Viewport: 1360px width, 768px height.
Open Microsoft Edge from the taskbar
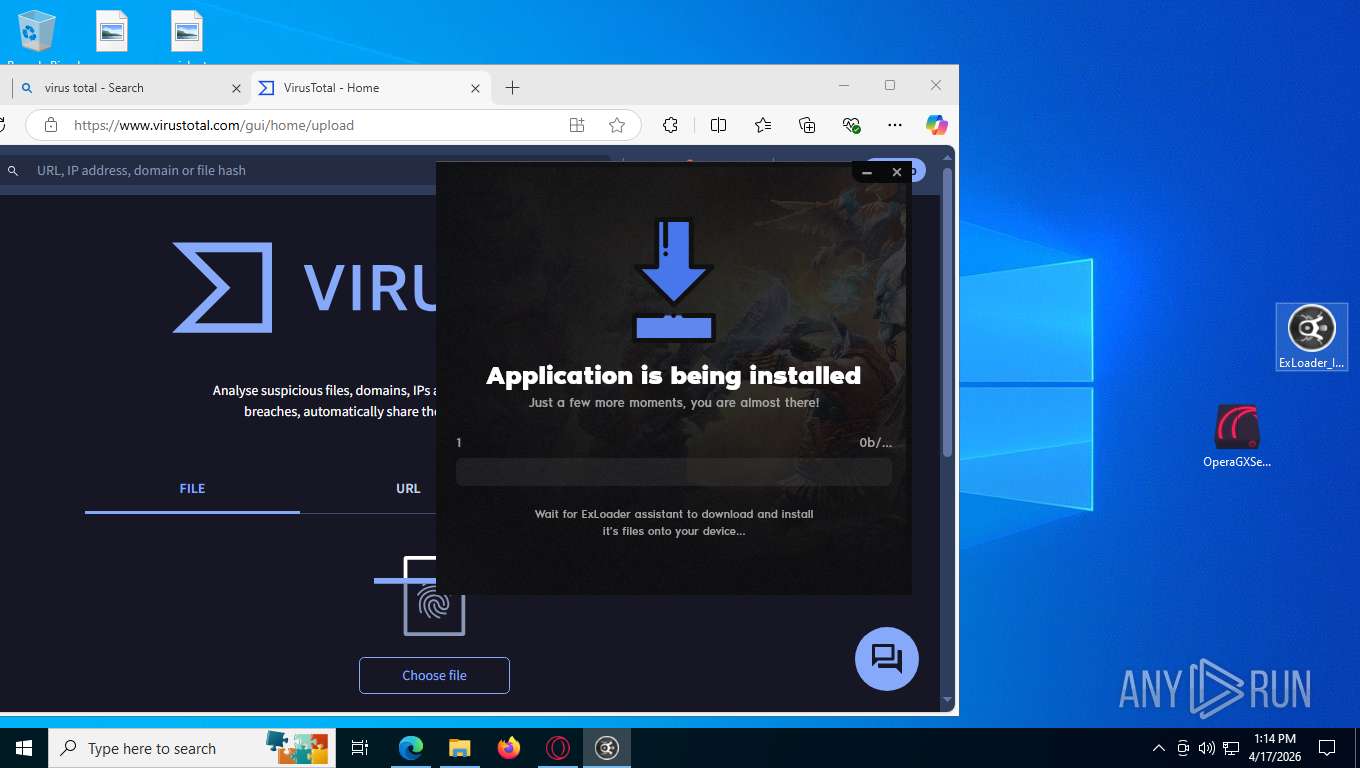point(411,748)
